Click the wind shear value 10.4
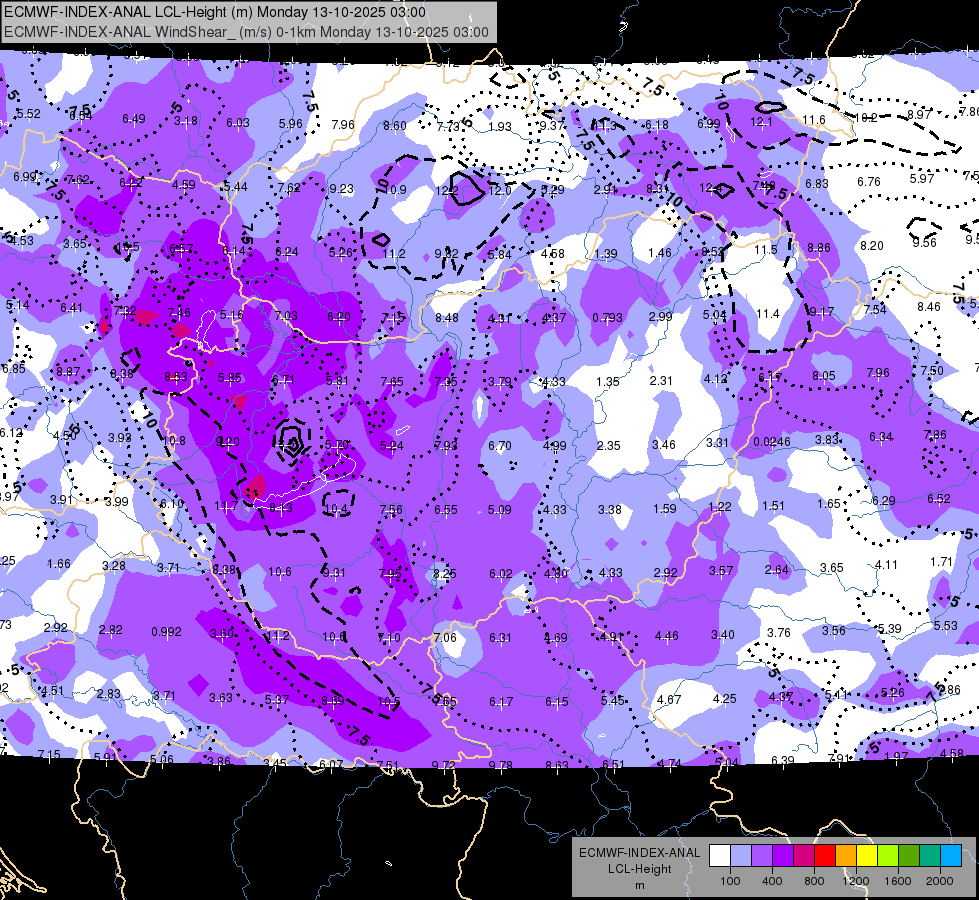Image resolution: width=979 pixels, height=900 pixels. (x=337, y=509)
